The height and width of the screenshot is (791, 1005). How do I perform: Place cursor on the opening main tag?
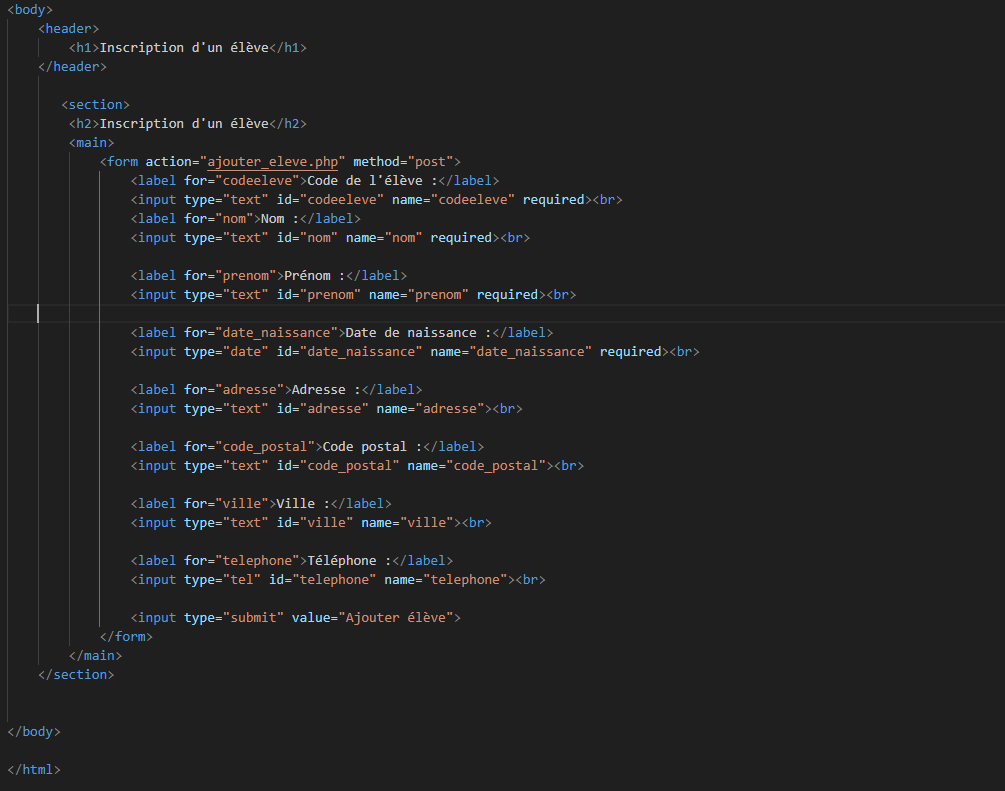[91, 143]
